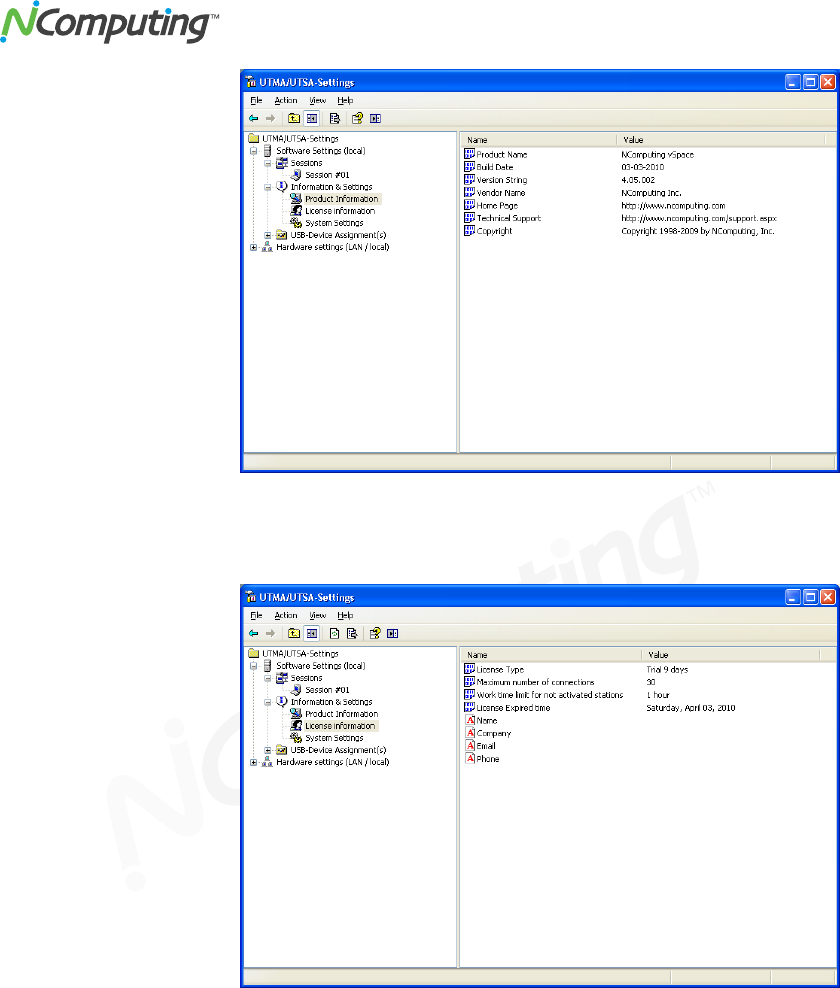Screen dimensions: 840x988
Task: Select Session #01 in License Type window tree
Action: (x=327, y=690)
